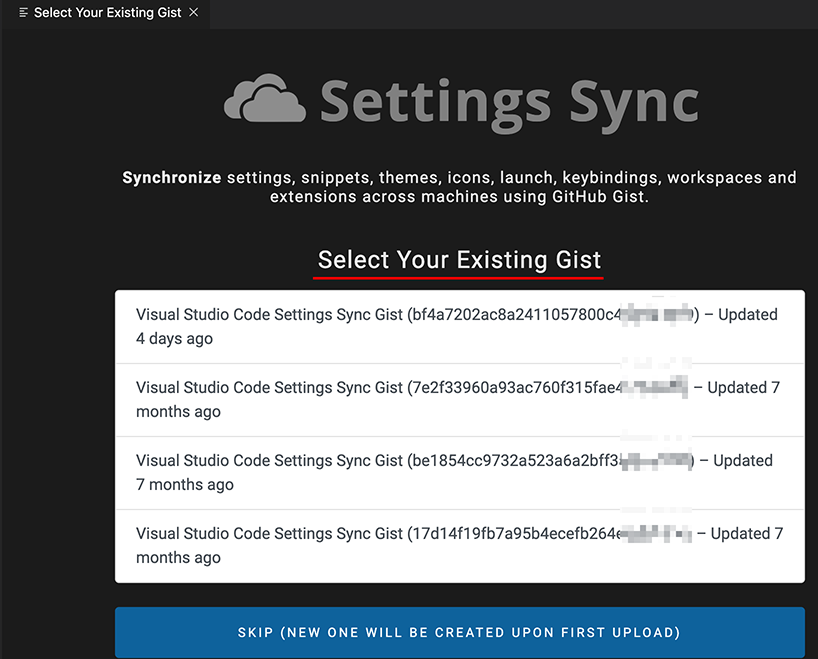This screenshot has width=818, height=659.
Task: Click the blurred ID portion of the first gist
Action: (x=657, y=315)
